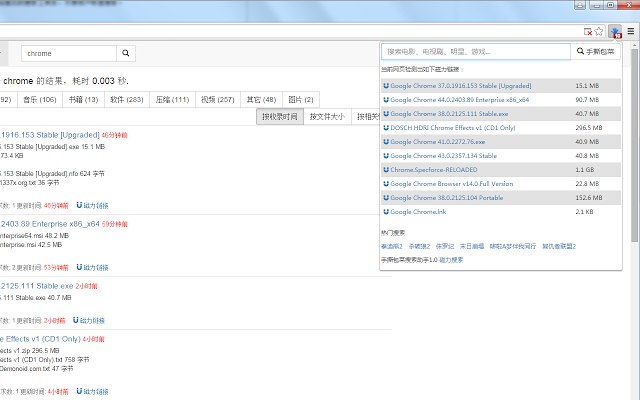640x400 pixels.
Task: Click magnet icon under the 1916.153 Stable result
Action: tap(79, 205)
